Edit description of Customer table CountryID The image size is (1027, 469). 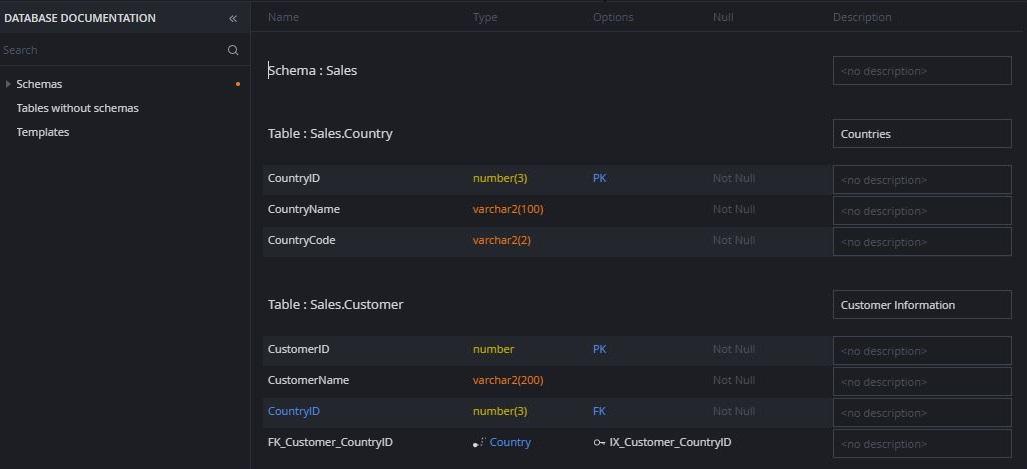(922, 413)
